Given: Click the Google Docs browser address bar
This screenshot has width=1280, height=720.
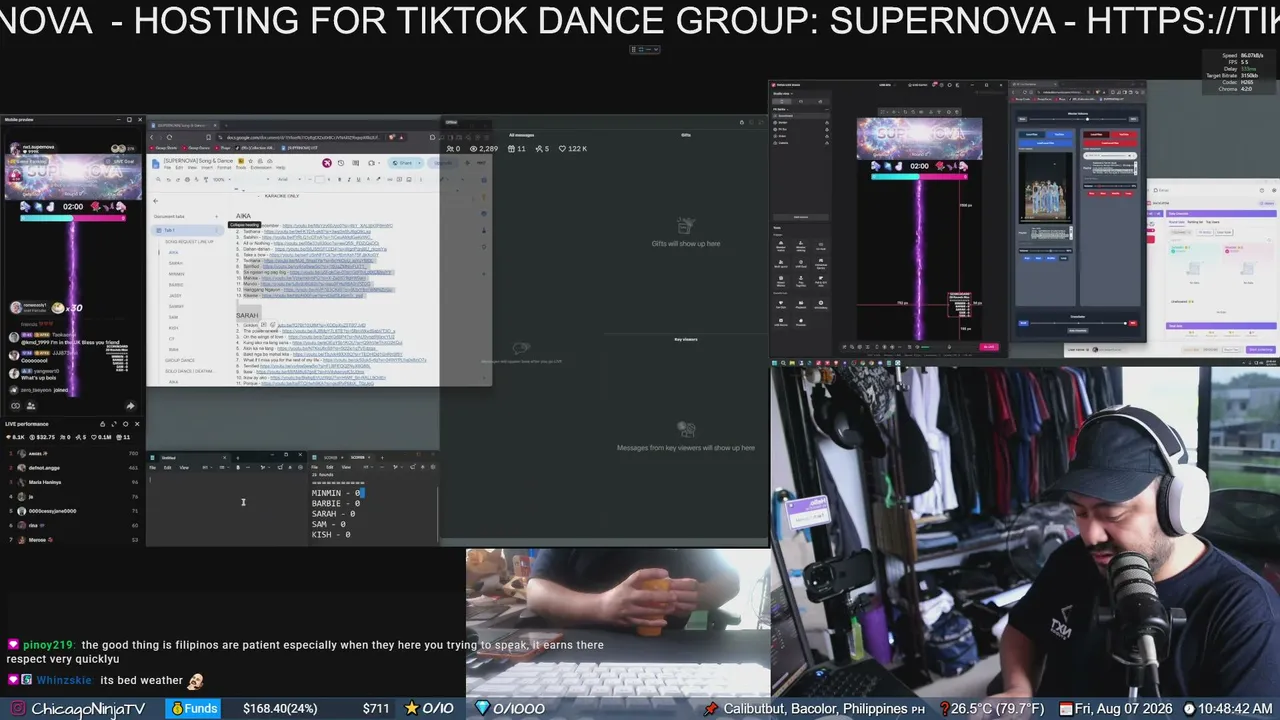Looking at the screenshot, I should pos(300,137).
